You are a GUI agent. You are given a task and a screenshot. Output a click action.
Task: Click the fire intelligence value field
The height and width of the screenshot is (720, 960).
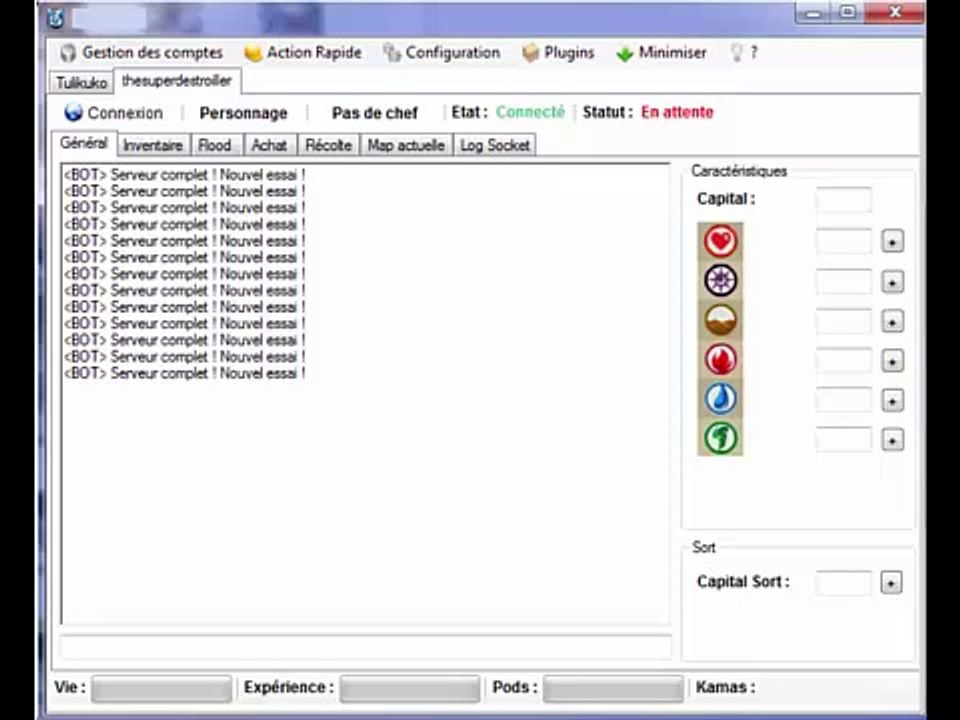pyautogui.click(x=844, y=361)
